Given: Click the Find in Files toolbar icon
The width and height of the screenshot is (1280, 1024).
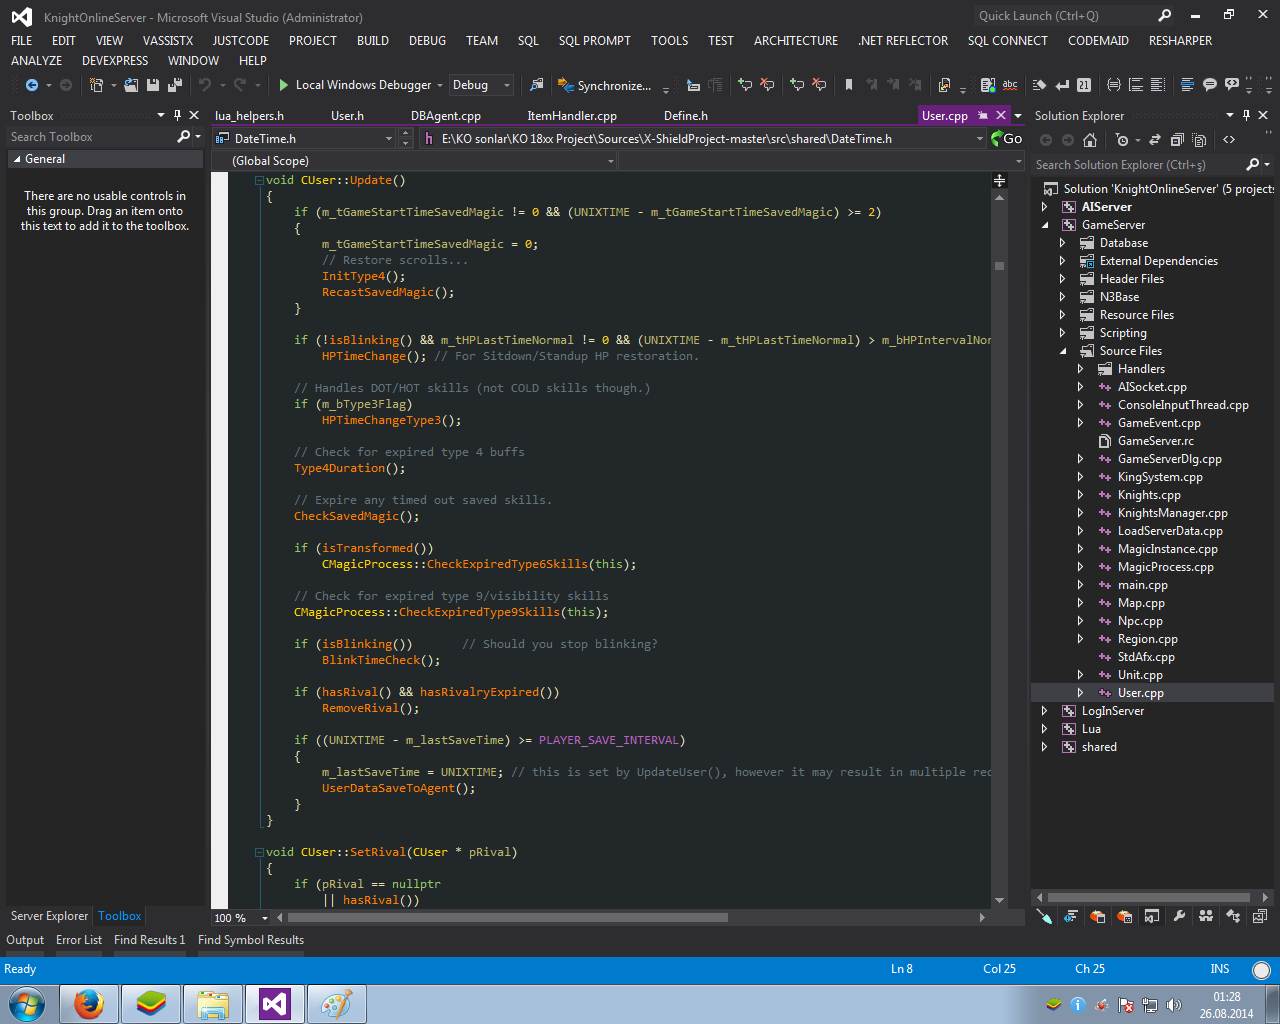Looking at the screenshot, I should [x=537, y=85].
